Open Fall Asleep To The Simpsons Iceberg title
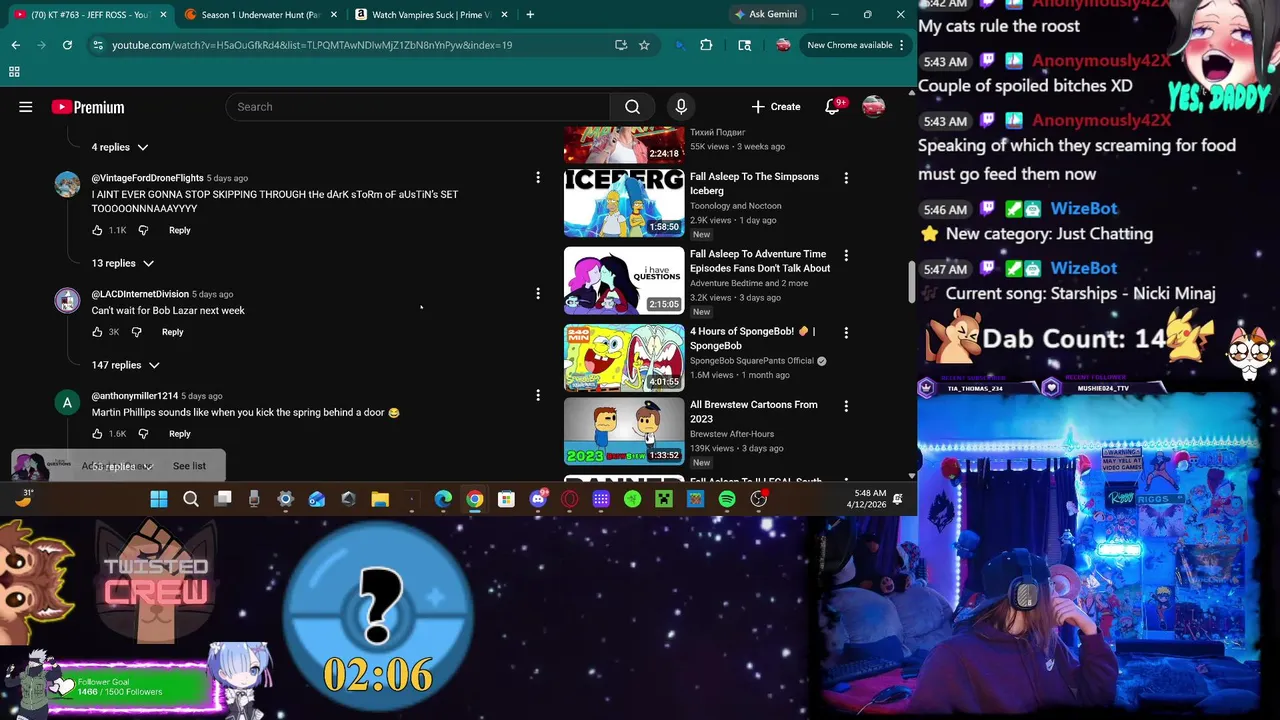 coord(754,184)
